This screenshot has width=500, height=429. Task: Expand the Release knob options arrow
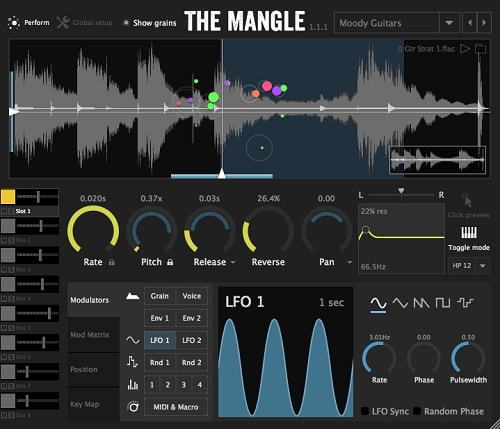(x=233, y=262)
